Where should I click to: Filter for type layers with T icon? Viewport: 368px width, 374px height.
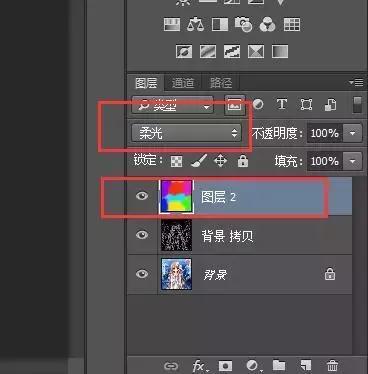tap(282, 104)
